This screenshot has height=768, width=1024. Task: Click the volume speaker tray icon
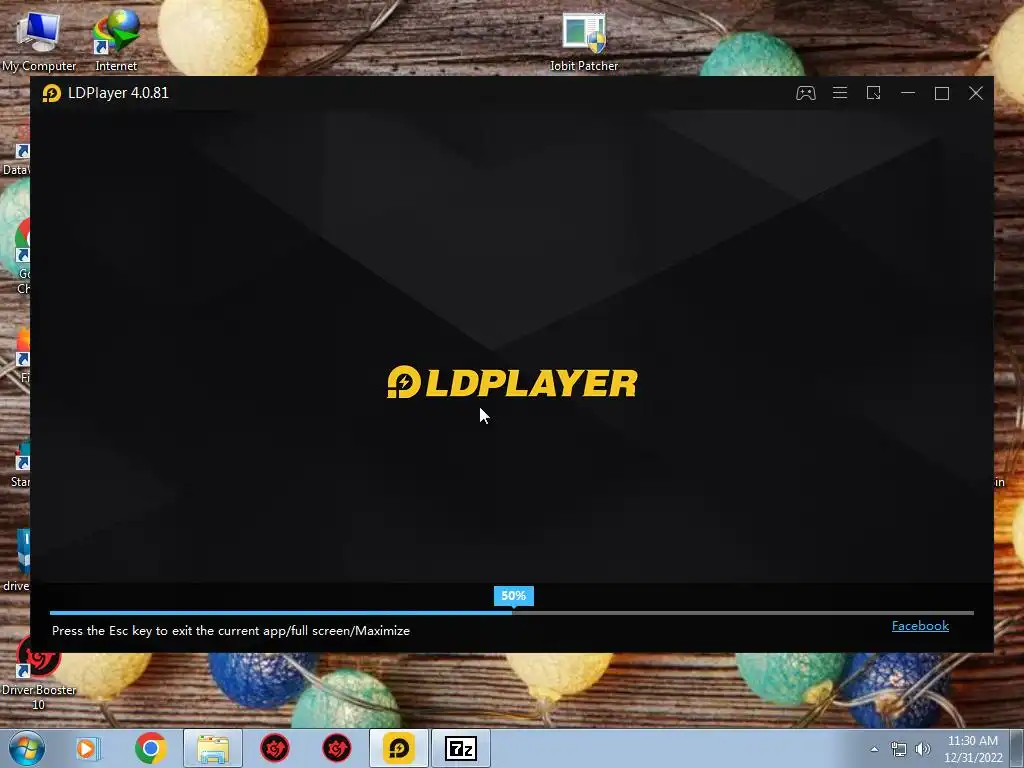(923, 749)
